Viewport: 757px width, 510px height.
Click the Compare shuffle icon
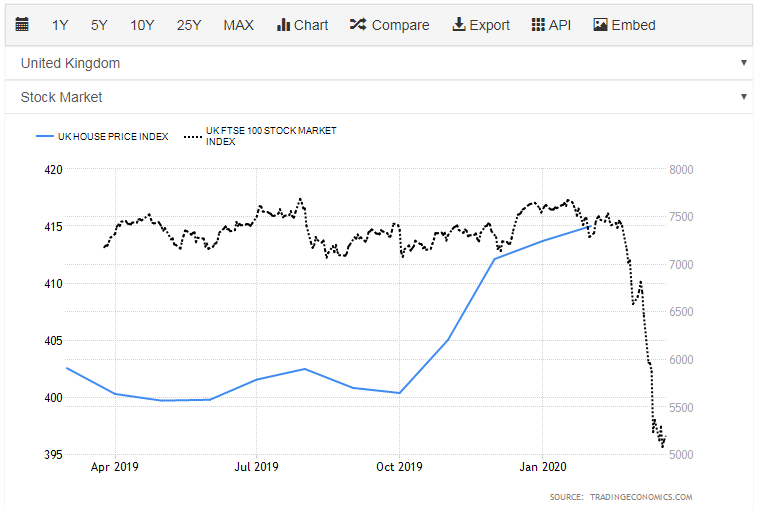(358, 25)
